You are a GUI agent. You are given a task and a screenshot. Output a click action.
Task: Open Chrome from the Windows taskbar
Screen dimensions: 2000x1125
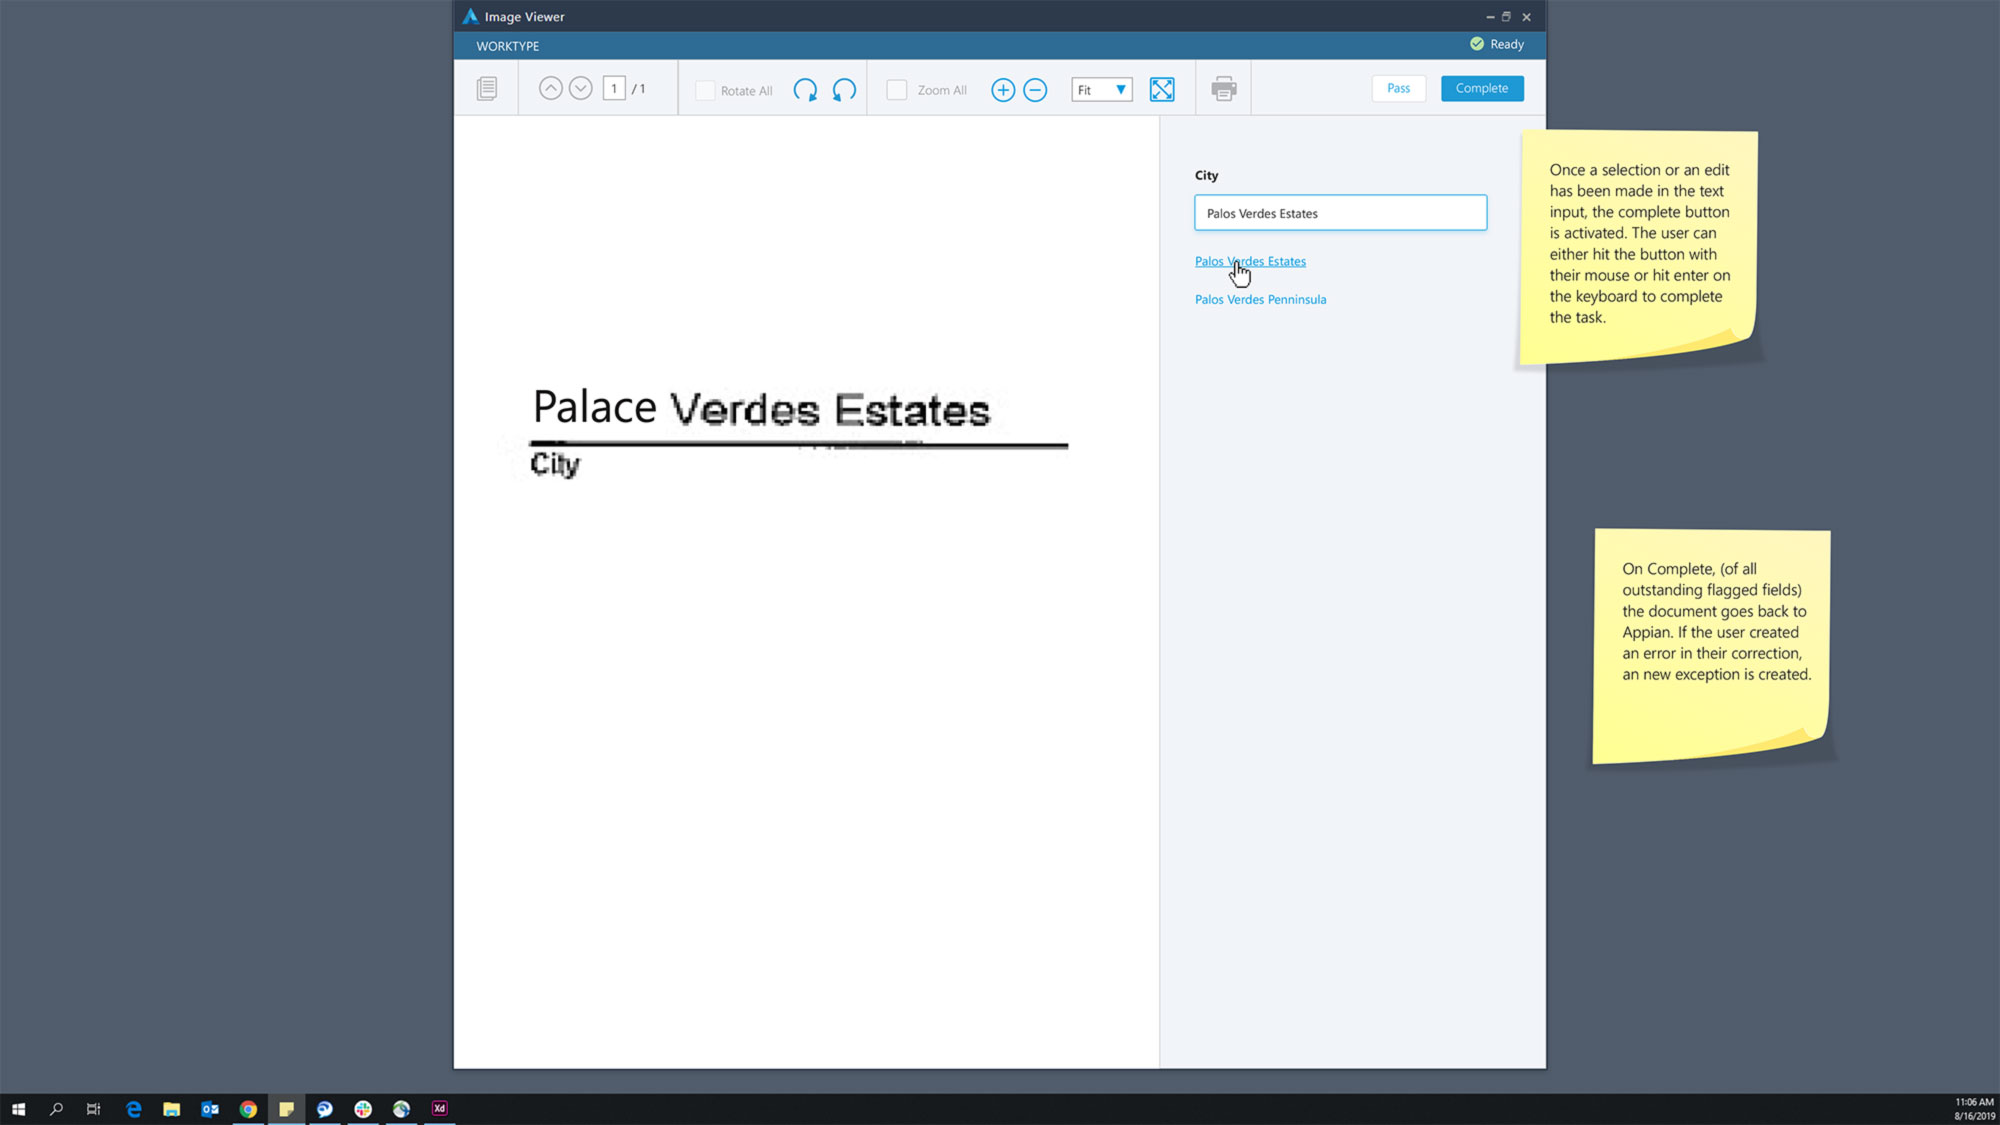(248, 1109)
